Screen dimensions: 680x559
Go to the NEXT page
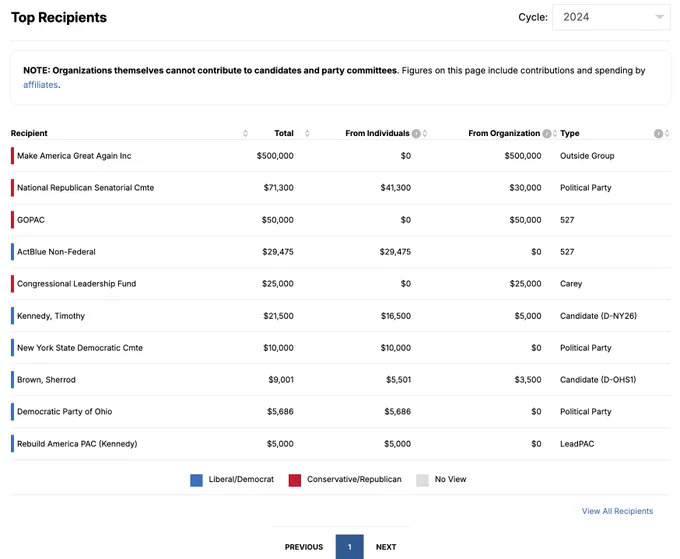click(386, 547)
